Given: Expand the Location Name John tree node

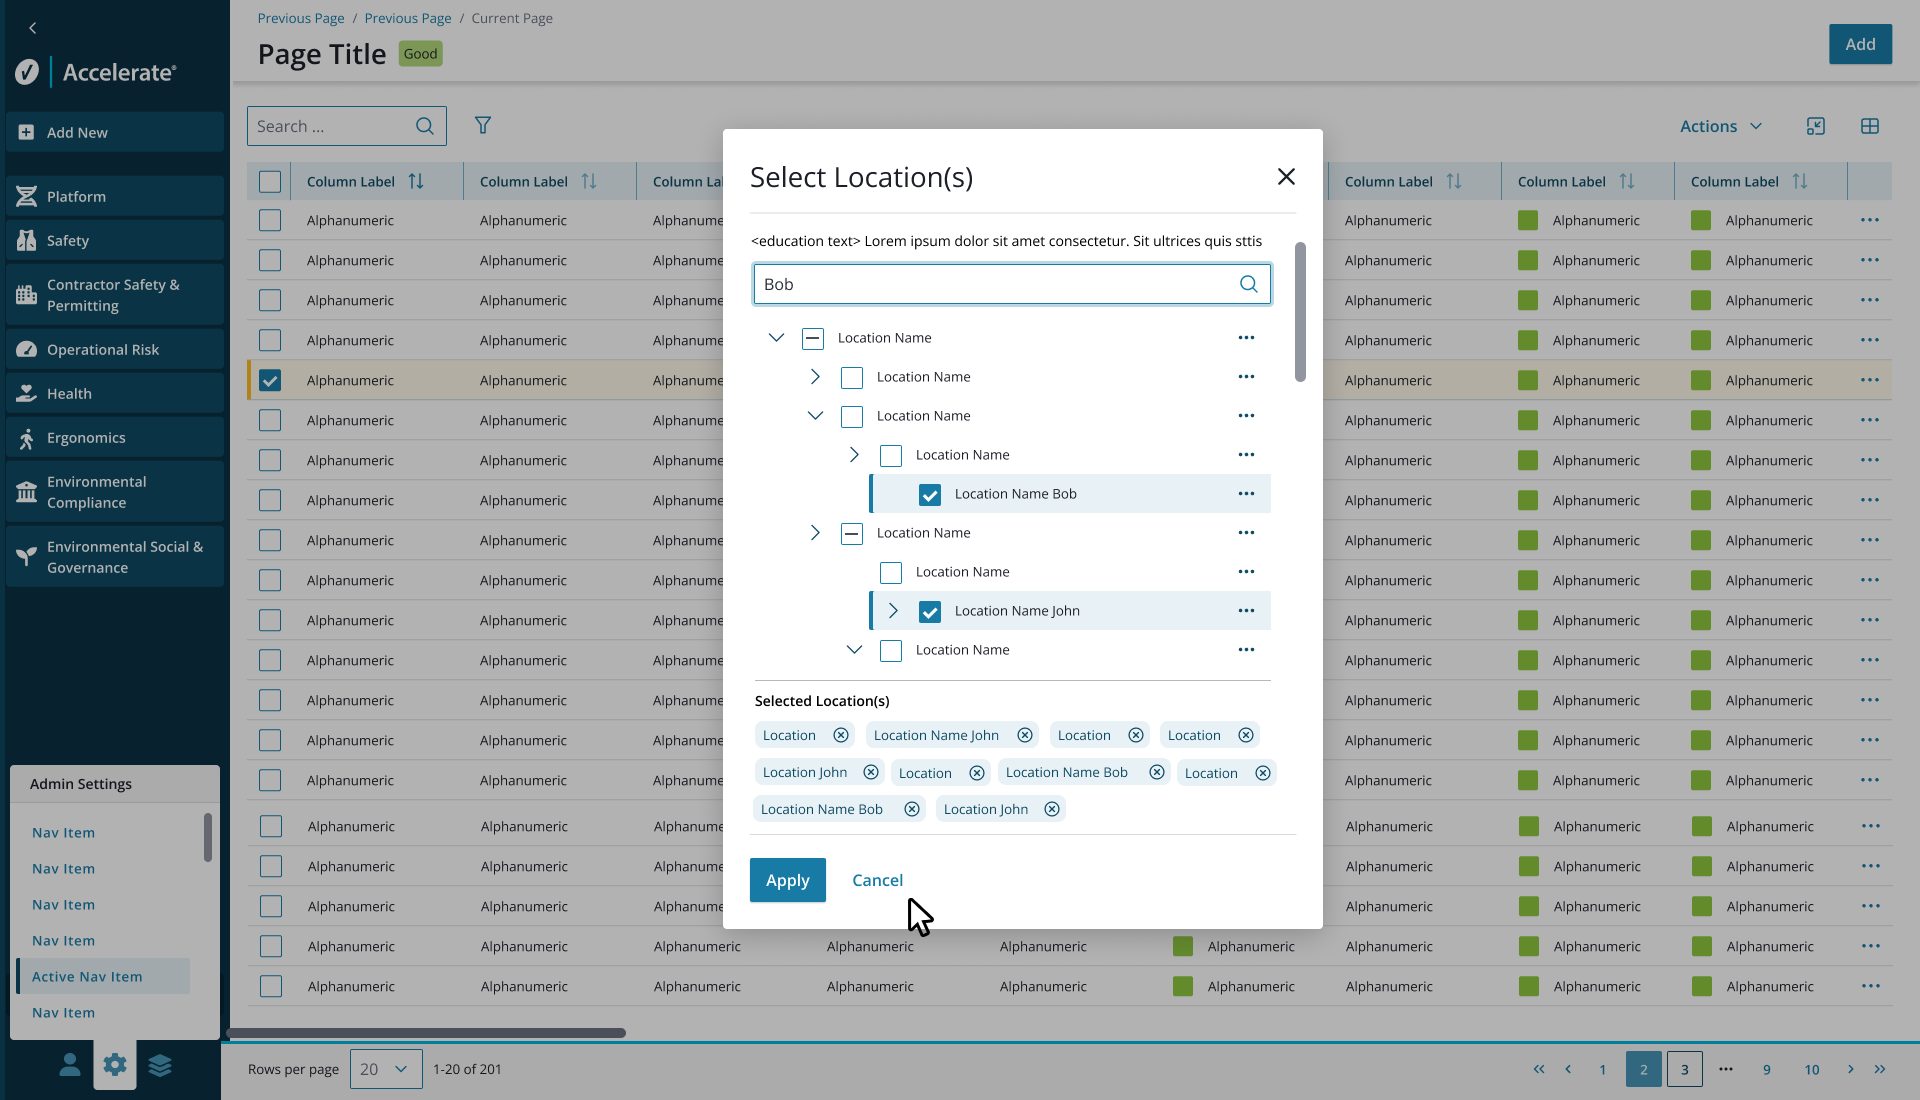Looking at the screenshot, I should coord(893,611).
